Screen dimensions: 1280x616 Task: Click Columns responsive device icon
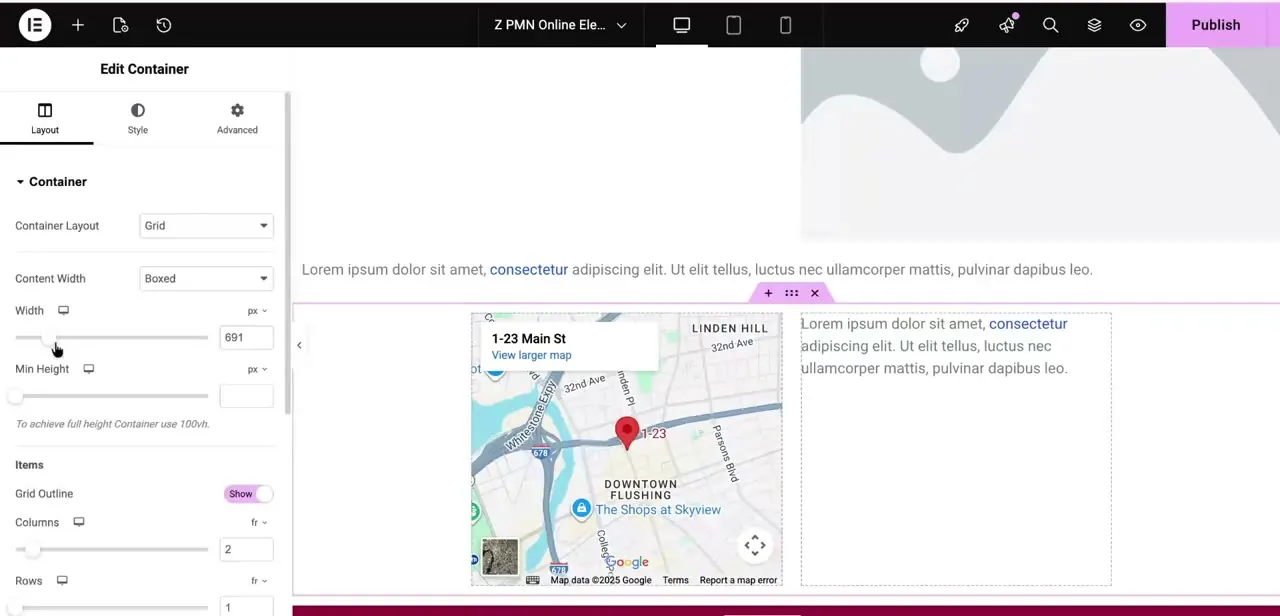[x=79, y=523]
